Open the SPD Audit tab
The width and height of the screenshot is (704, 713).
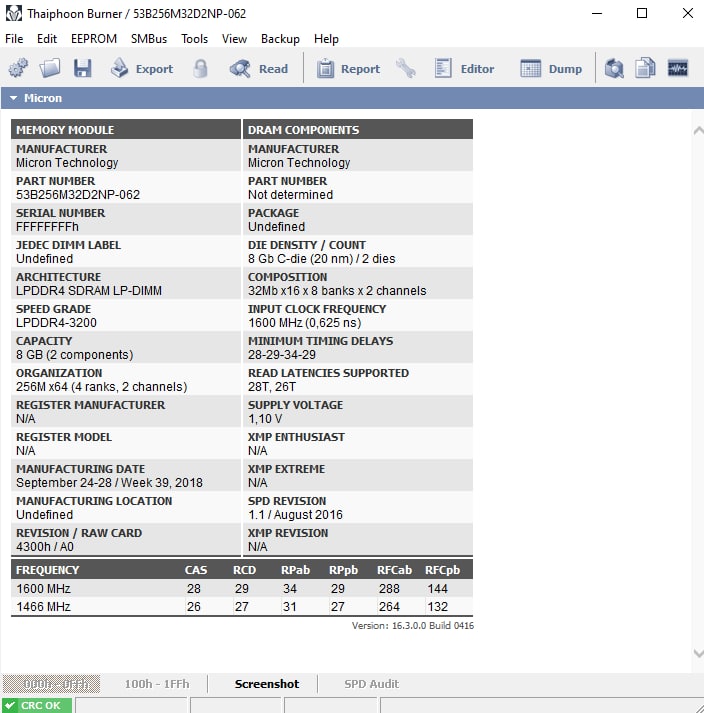coord(371,684)
